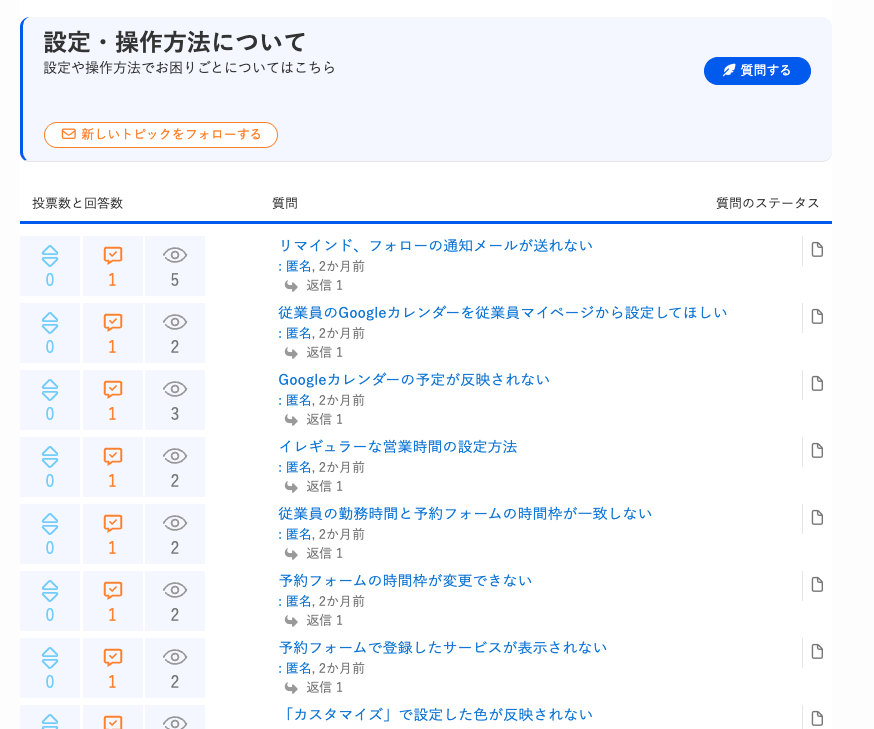Click vote icon for Googleカレンダーの予定 row
The image size is (874, 729).
pos(50,389)
